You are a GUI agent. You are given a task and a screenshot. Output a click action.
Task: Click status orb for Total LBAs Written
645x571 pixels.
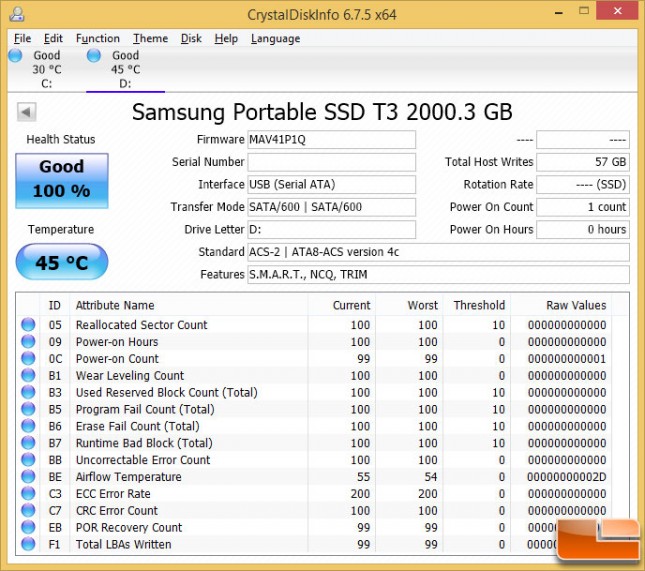click(x=28, y=544)
